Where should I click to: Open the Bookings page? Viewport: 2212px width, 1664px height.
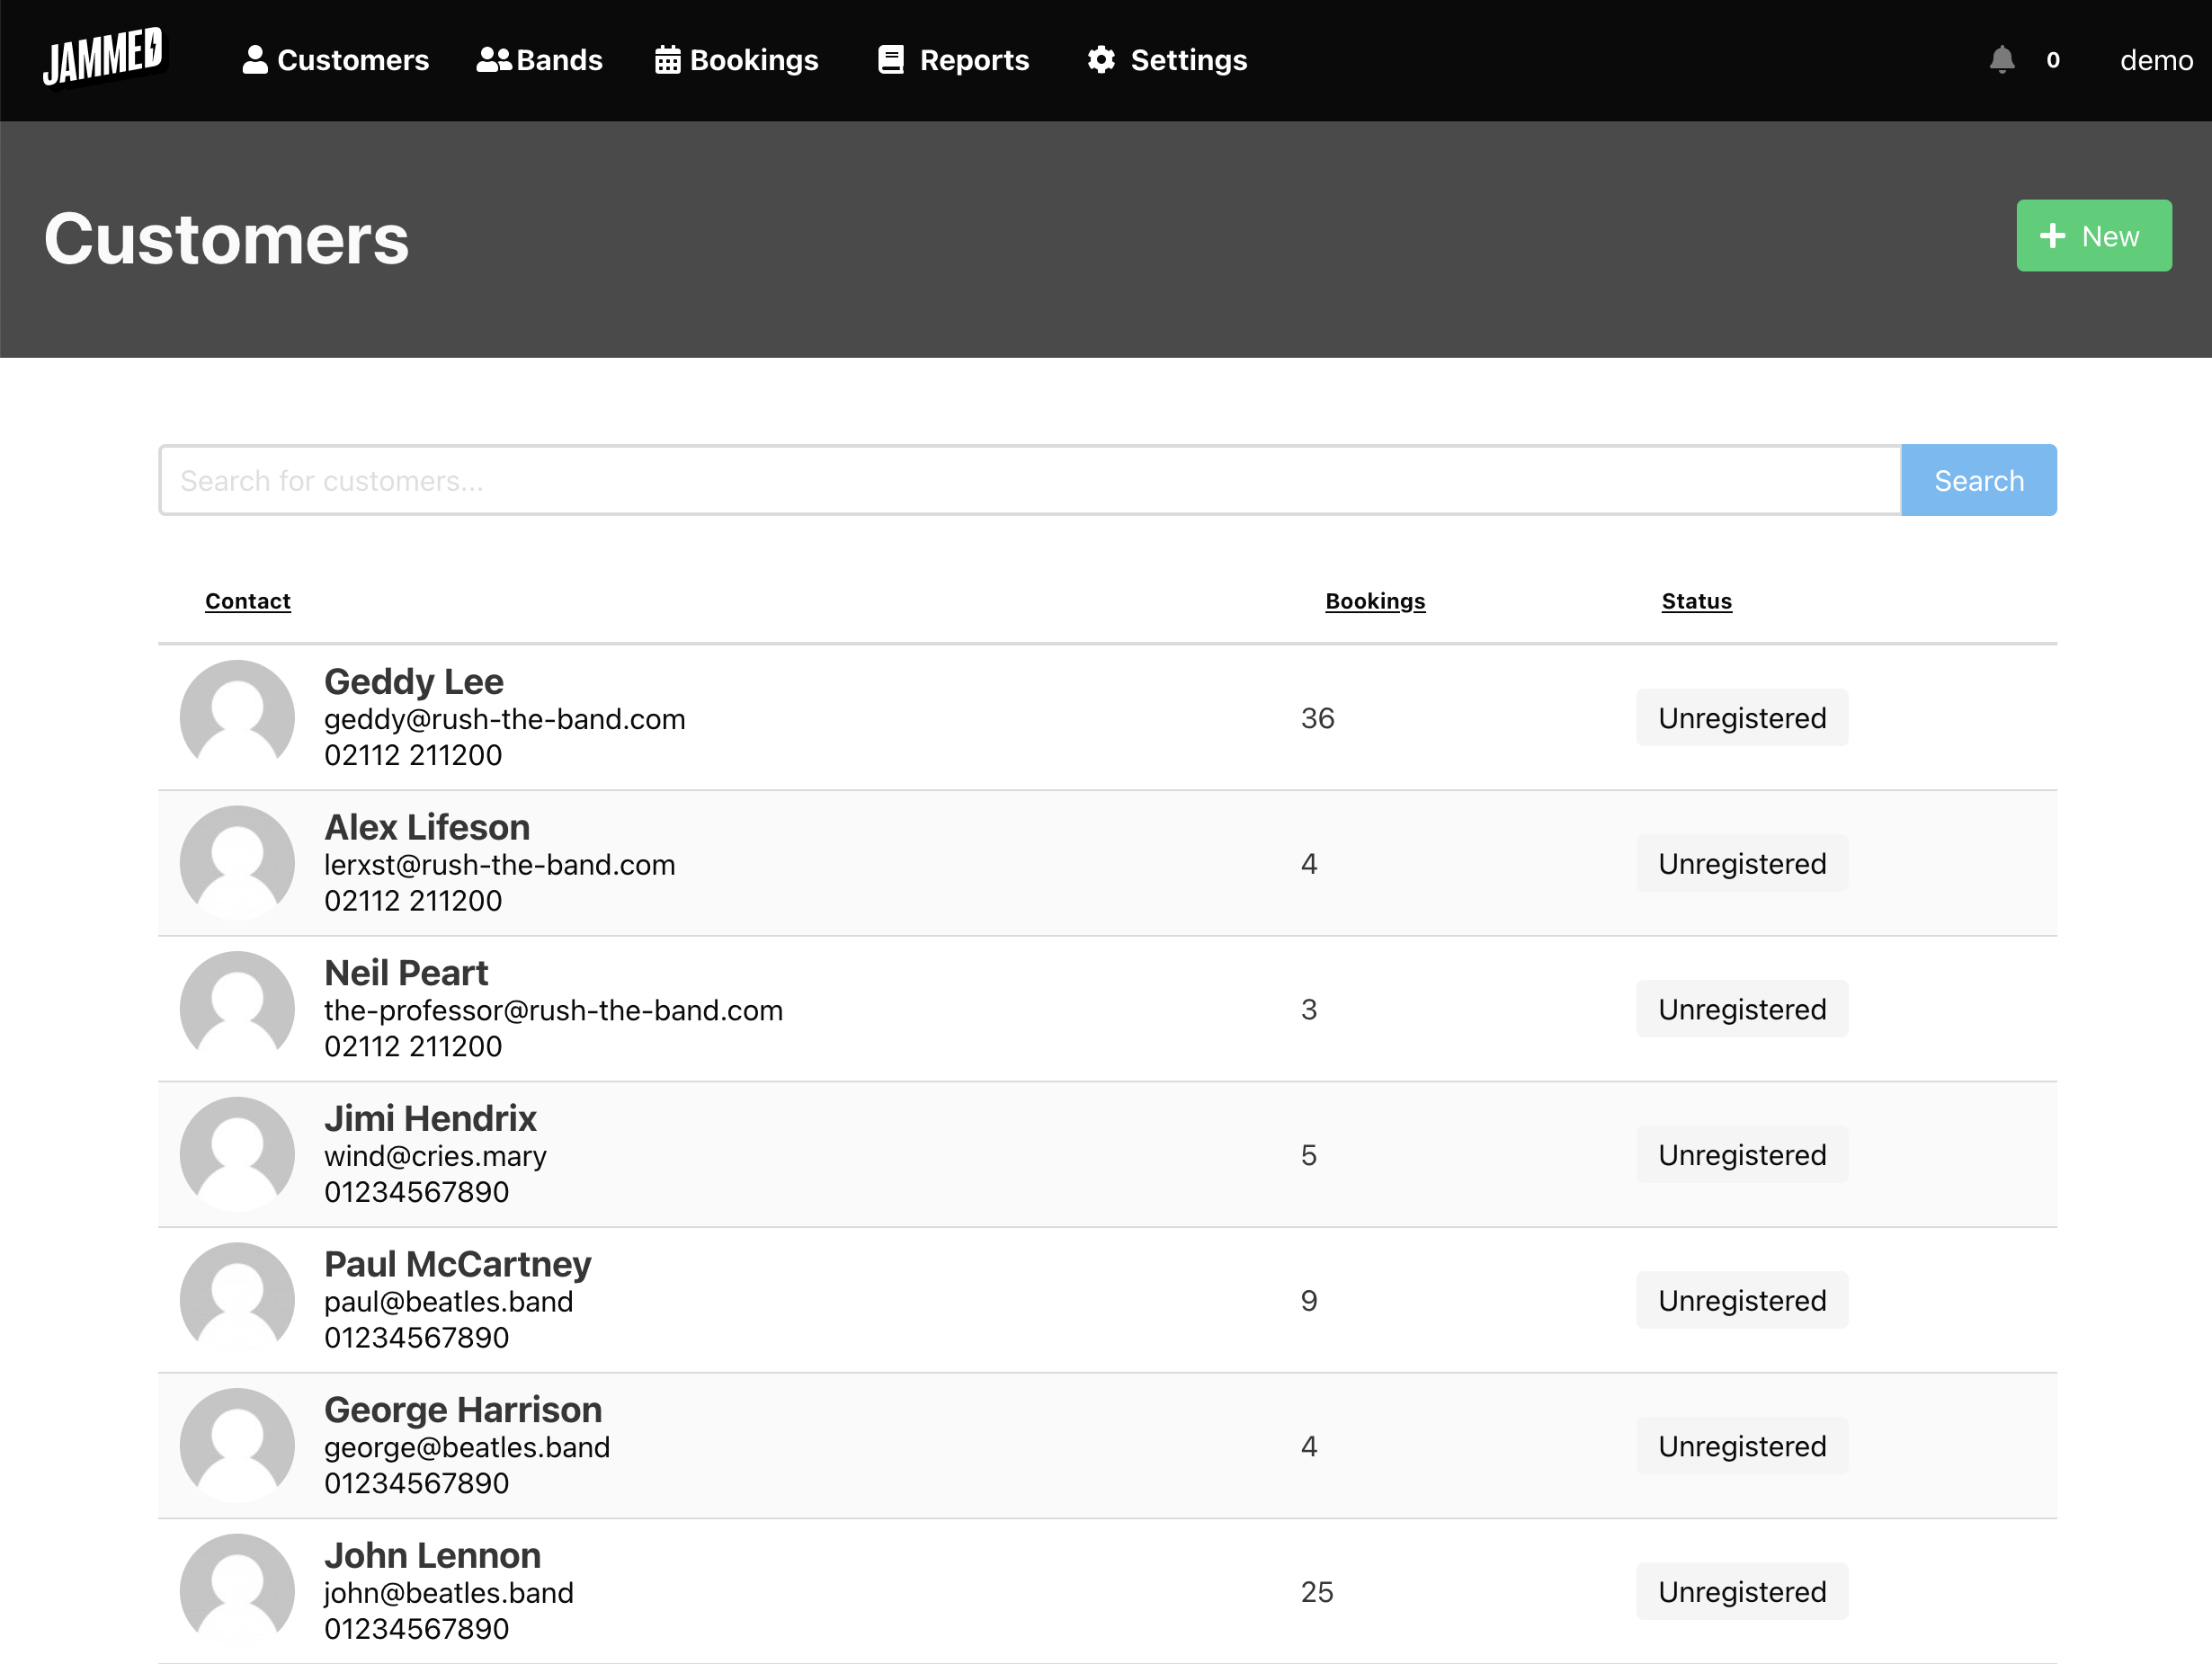pos(737,60)
